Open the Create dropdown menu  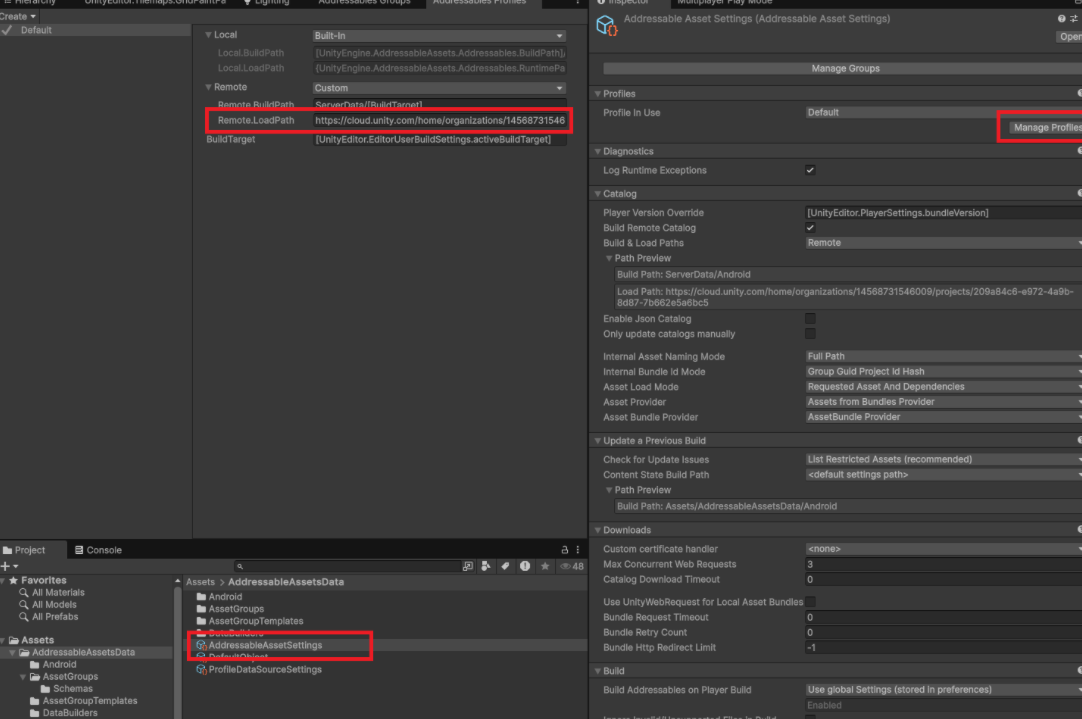coord(18,17)
